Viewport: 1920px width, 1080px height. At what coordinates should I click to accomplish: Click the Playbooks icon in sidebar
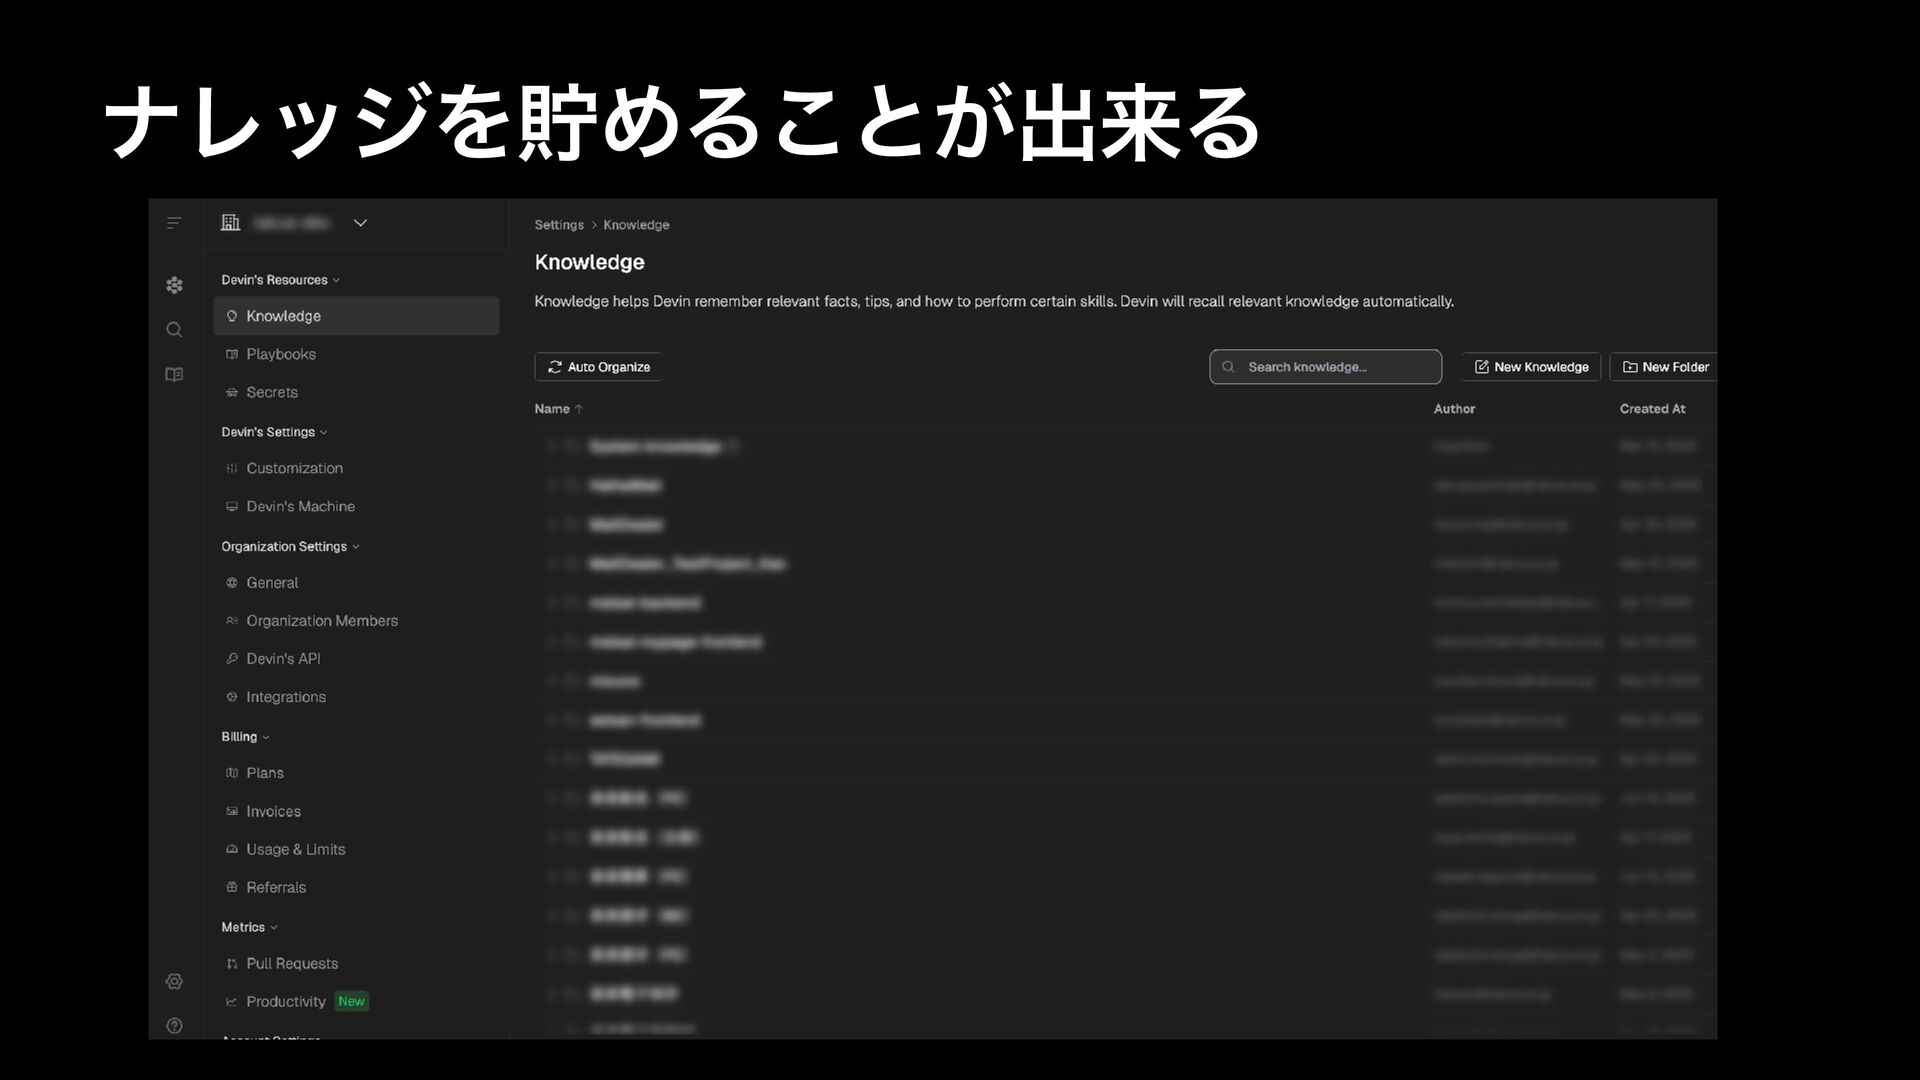232,354
